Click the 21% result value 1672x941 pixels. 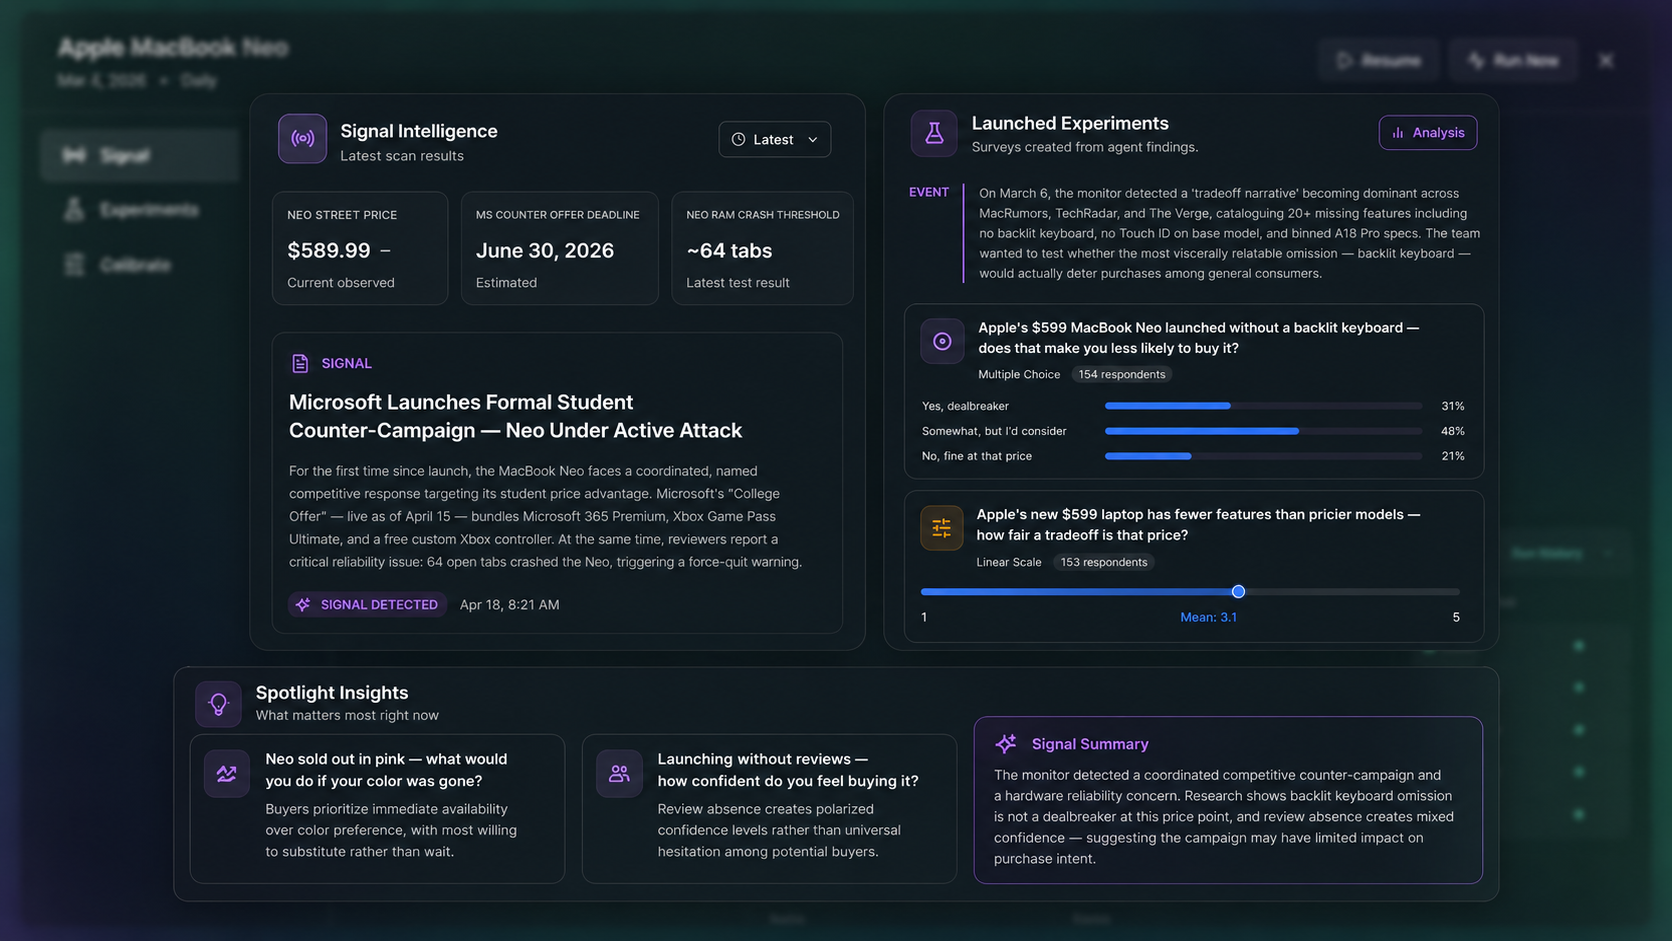coord(1452,456)
